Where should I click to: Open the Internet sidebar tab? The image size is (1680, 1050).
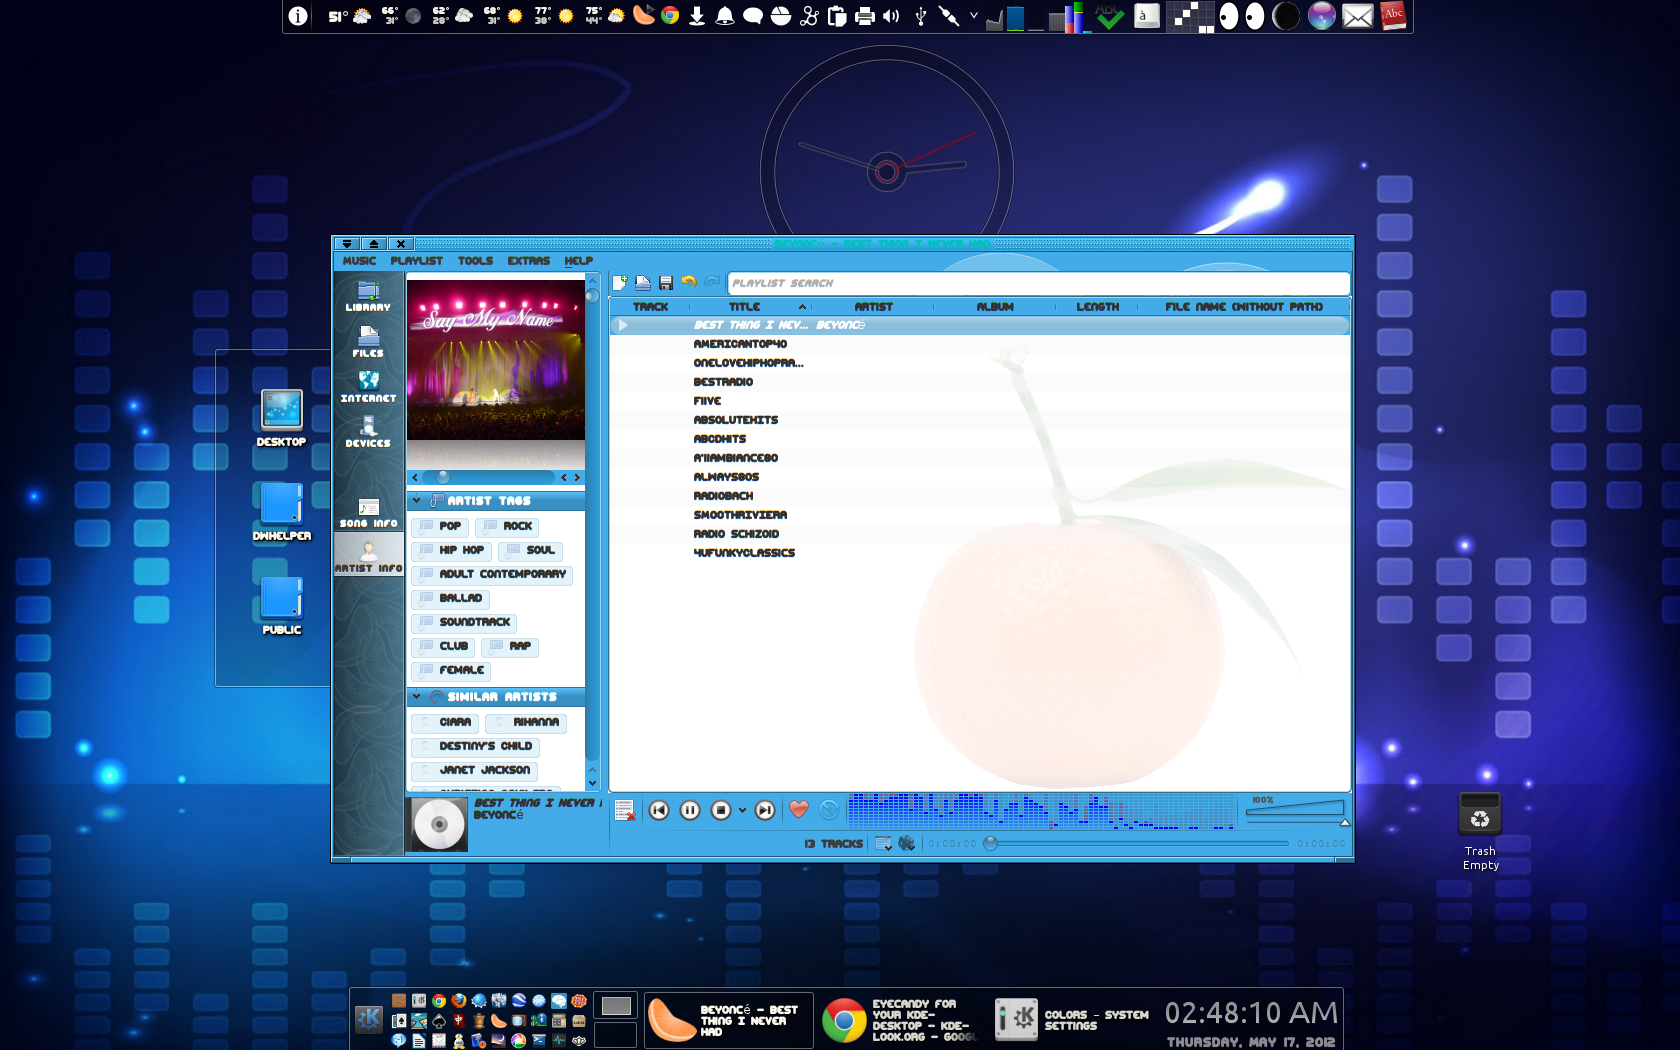(368, 386)
